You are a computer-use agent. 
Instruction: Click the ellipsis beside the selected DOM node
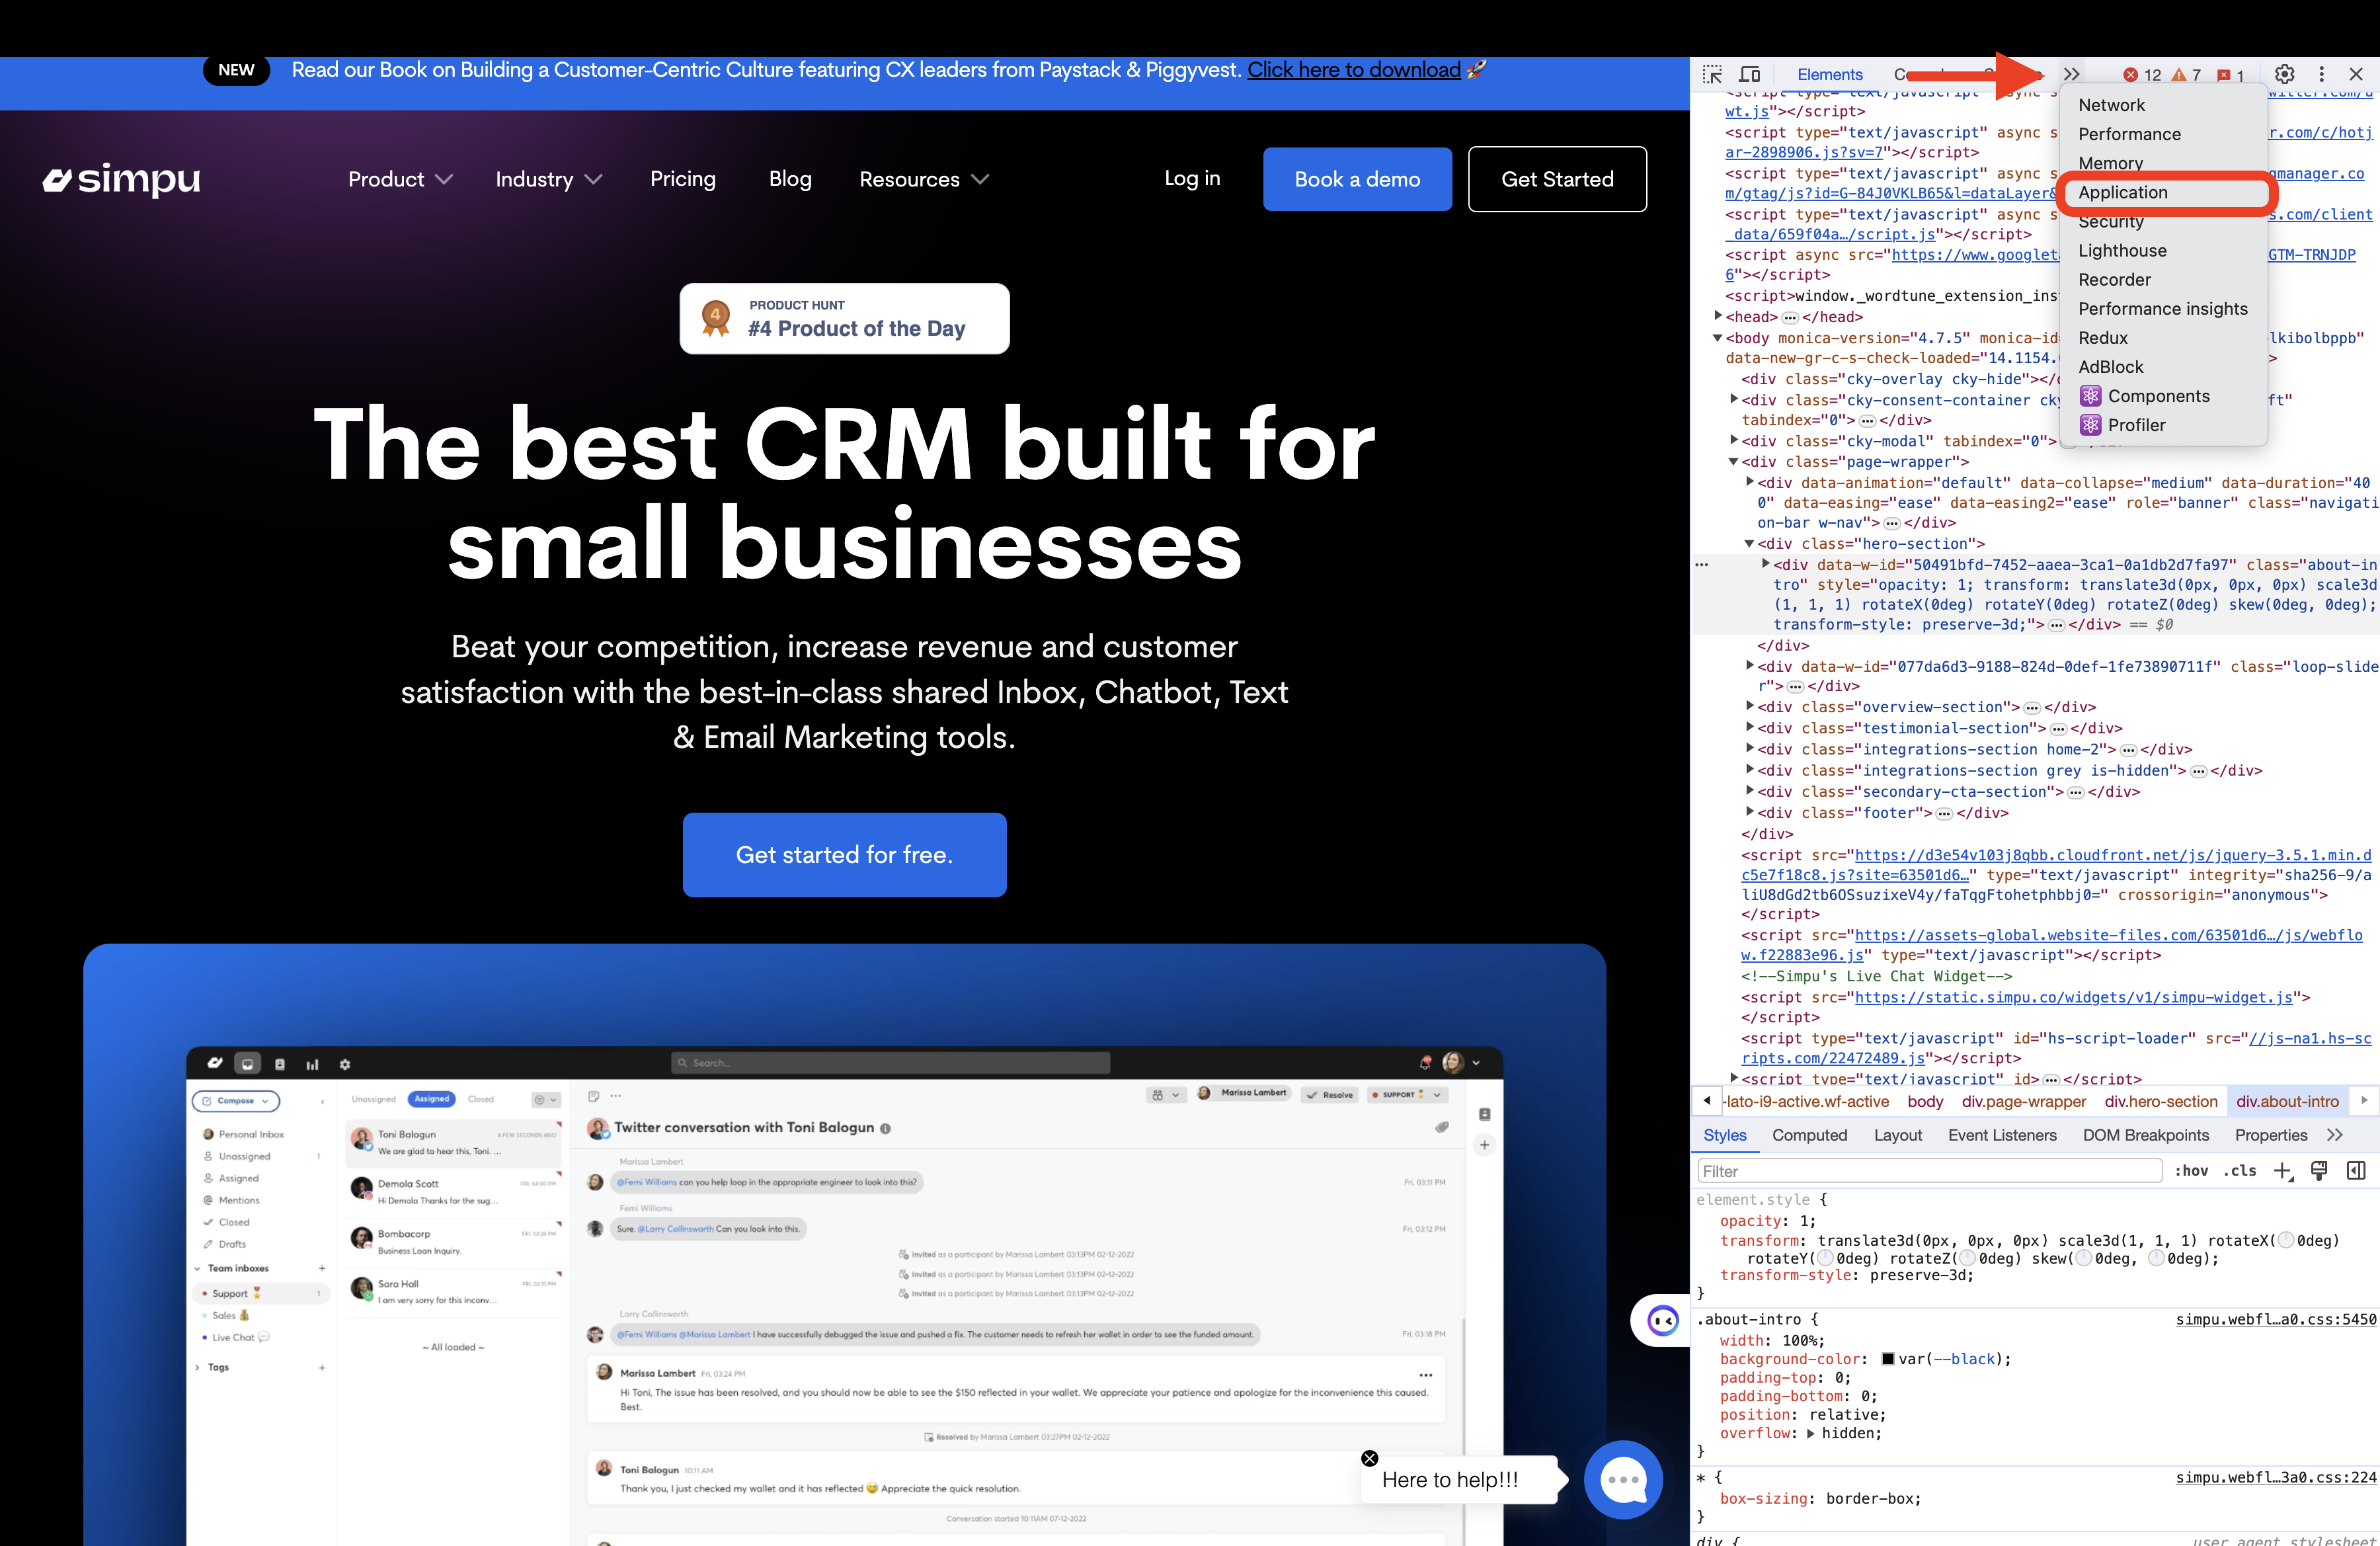(1702, 565)
